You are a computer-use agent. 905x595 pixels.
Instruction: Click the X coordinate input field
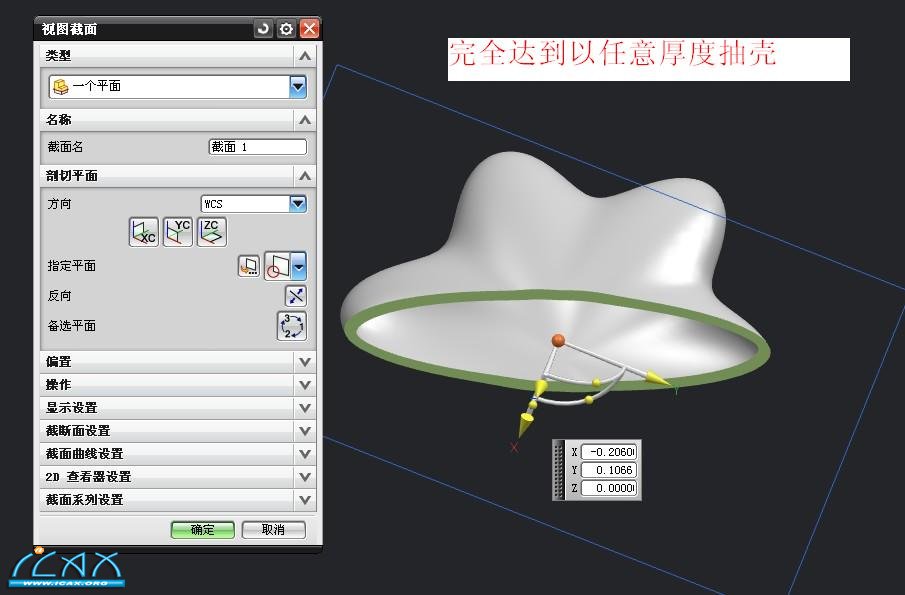coord(608,452)
